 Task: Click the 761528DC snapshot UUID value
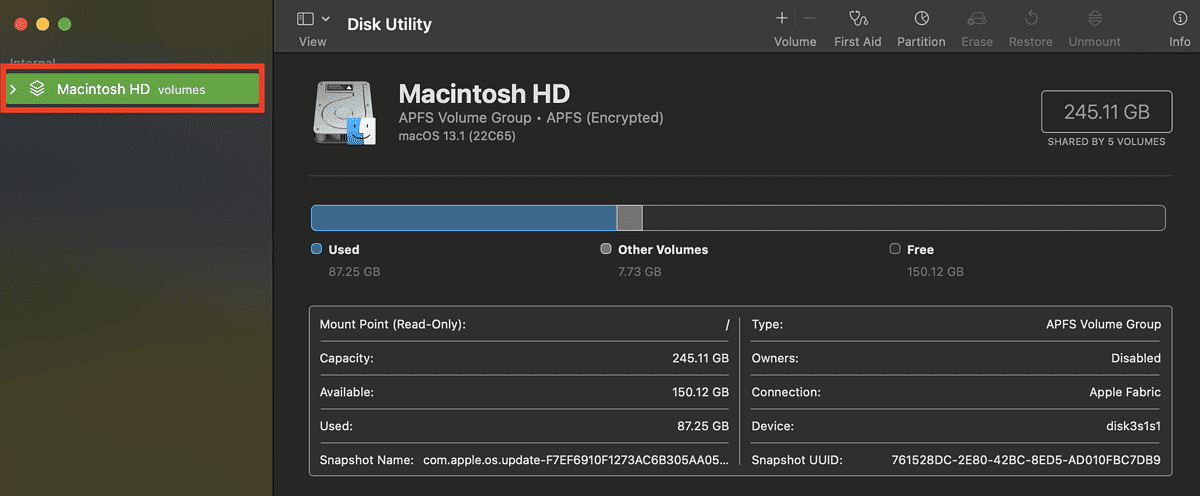tap(1026, 460)
